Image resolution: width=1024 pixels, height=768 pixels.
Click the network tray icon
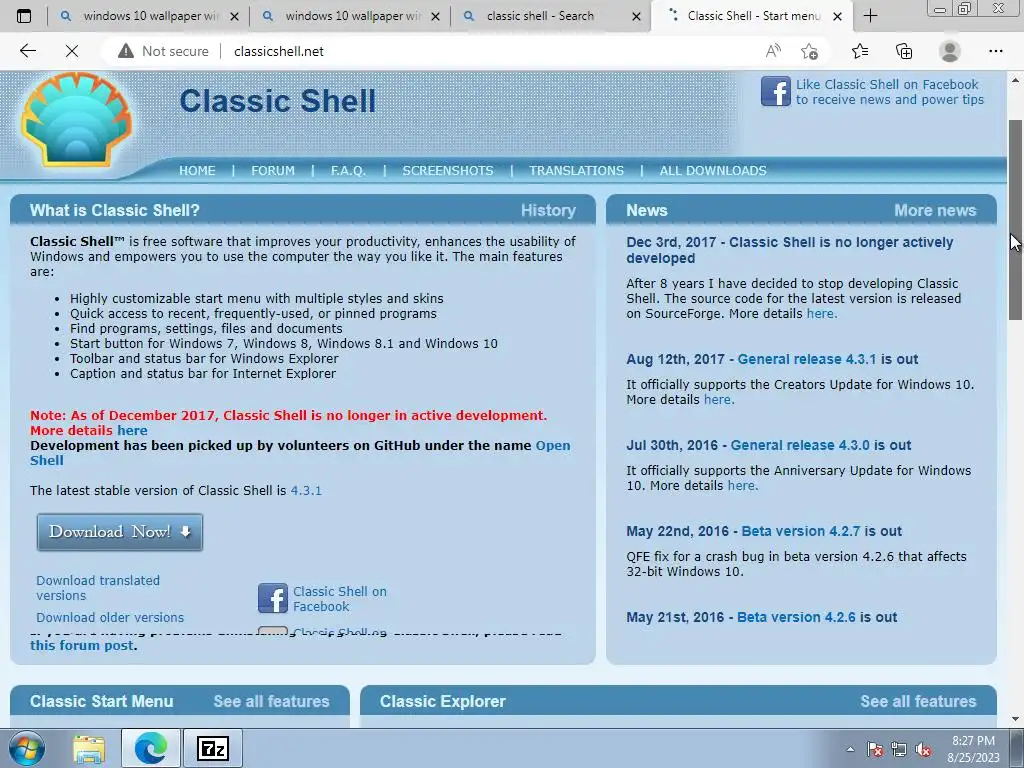[899, 749]
